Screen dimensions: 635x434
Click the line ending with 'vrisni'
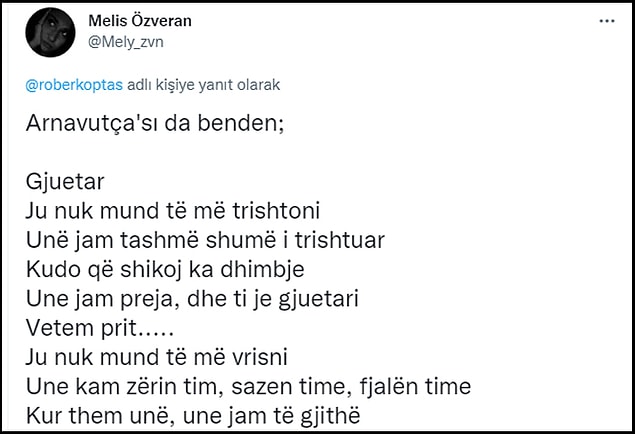click(x=157, y=357)
